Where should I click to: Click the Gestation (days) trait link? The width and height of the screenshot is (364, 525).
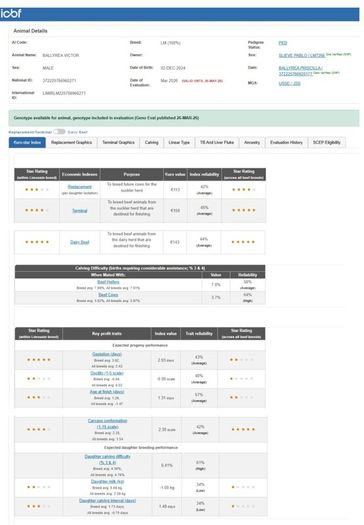(x=107, y=354)
